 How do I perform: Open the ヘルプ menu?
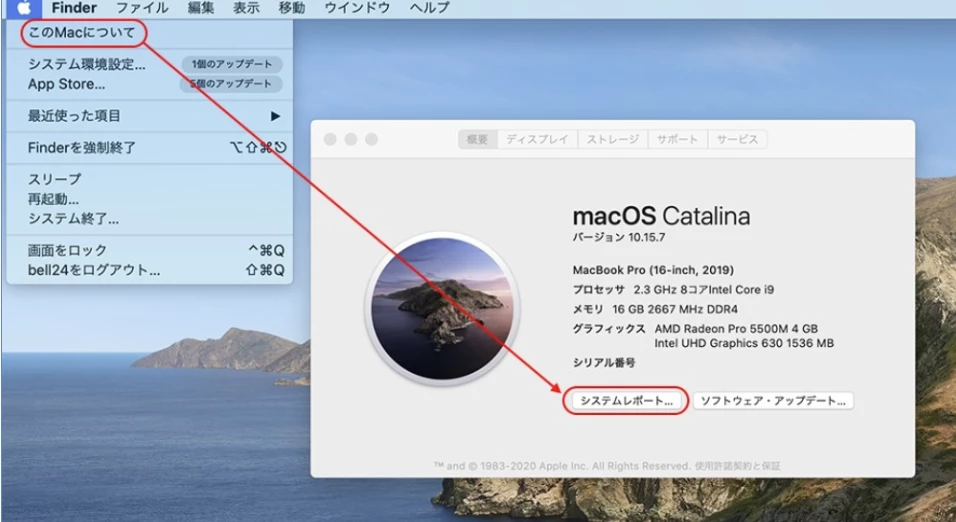click(429, 8)
